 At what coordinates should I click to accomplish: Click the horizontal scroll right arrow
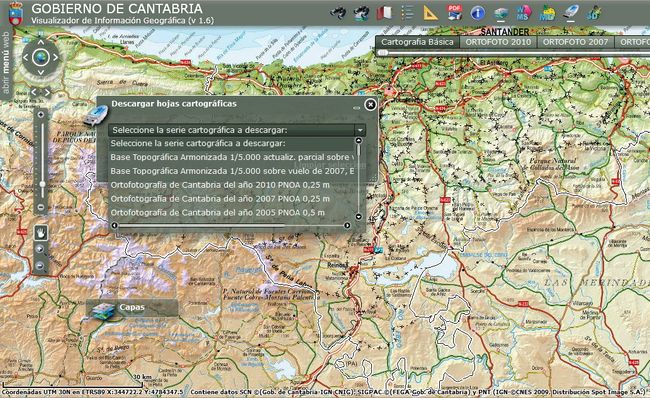347,226
